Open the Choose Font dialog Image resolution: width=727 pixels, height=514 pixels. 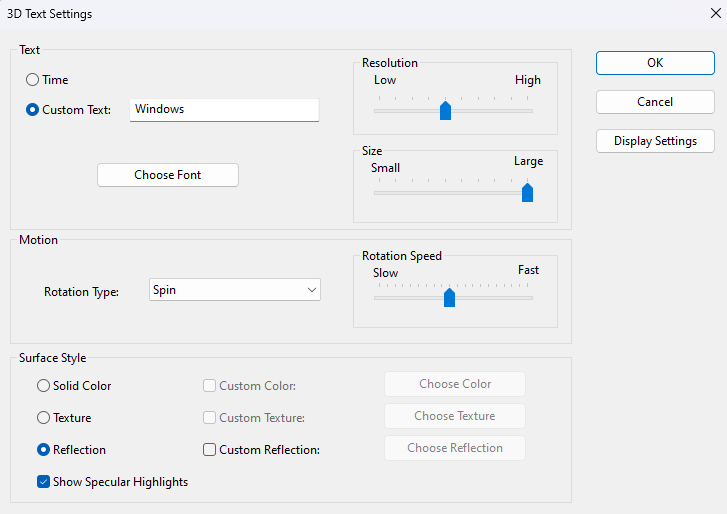coord(168,175)
